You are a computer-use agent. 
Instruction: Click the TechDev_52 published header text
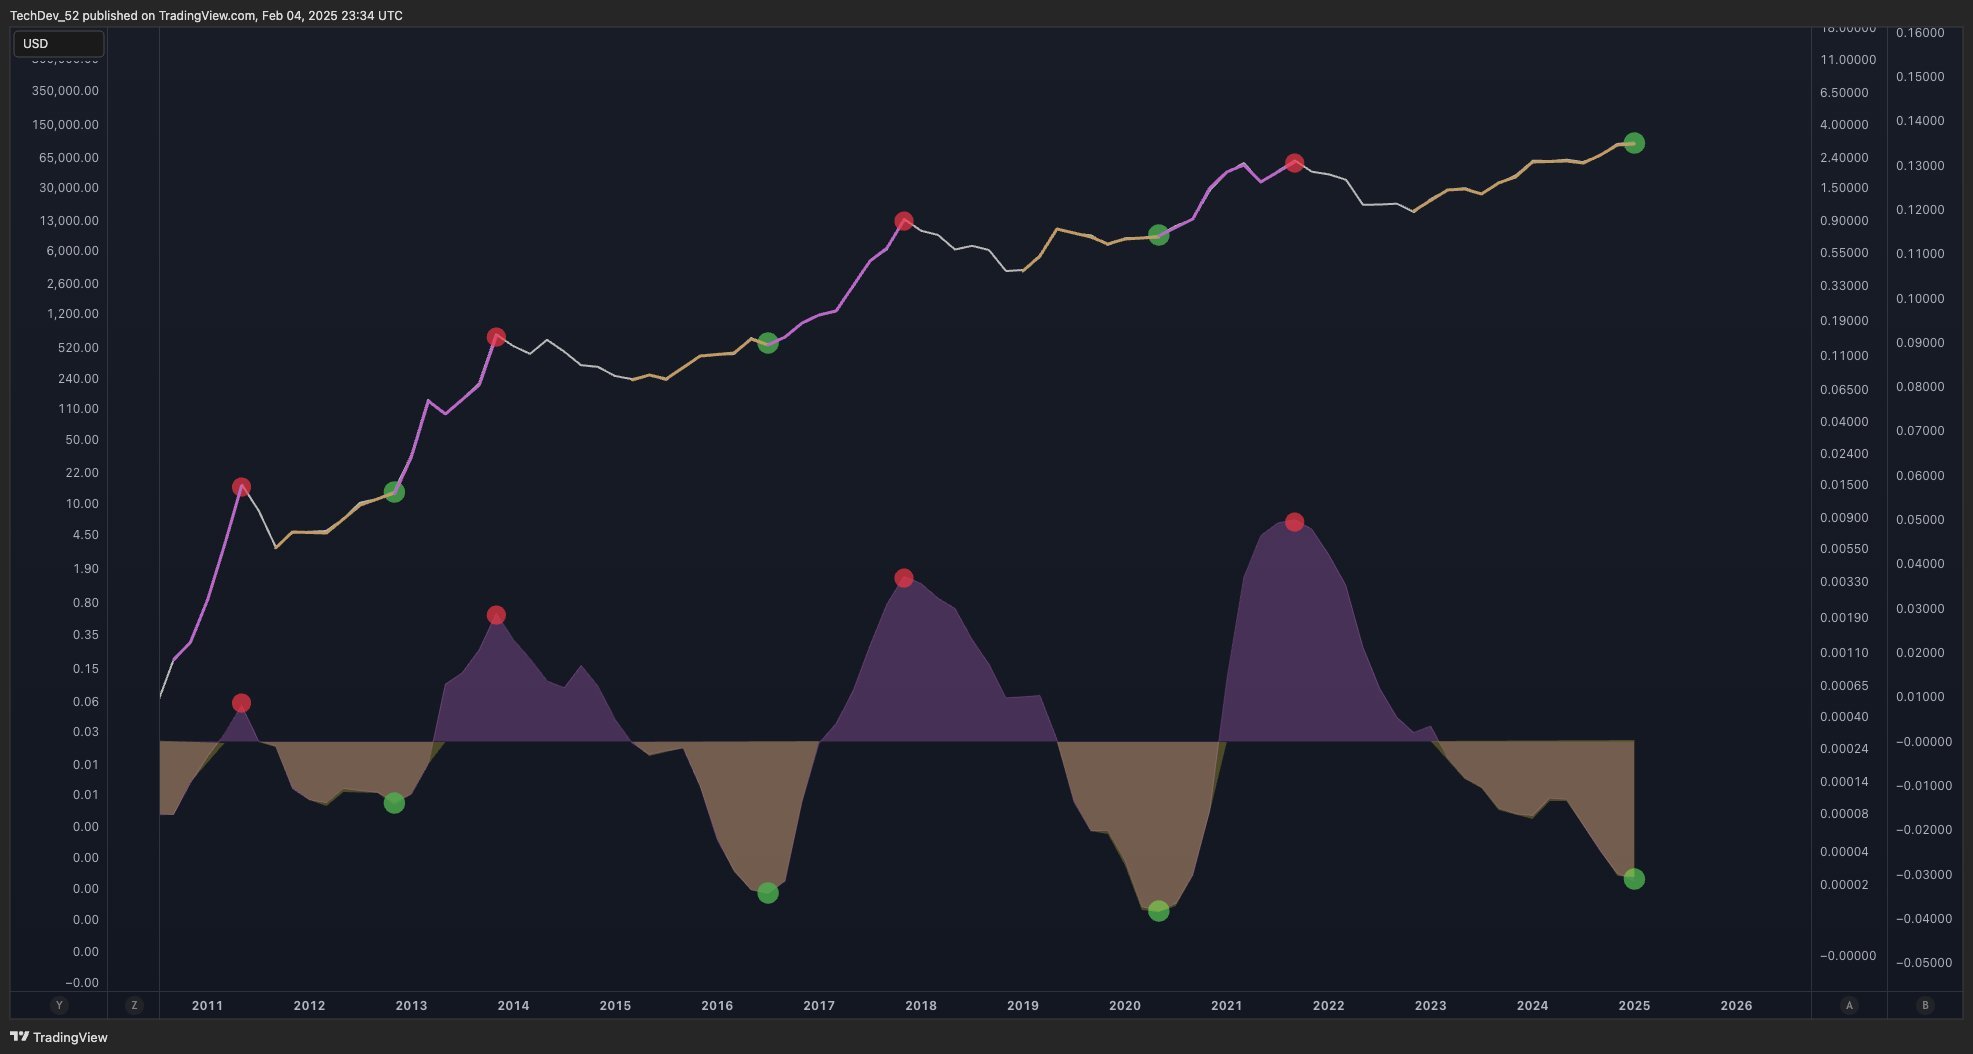[206, 16]
